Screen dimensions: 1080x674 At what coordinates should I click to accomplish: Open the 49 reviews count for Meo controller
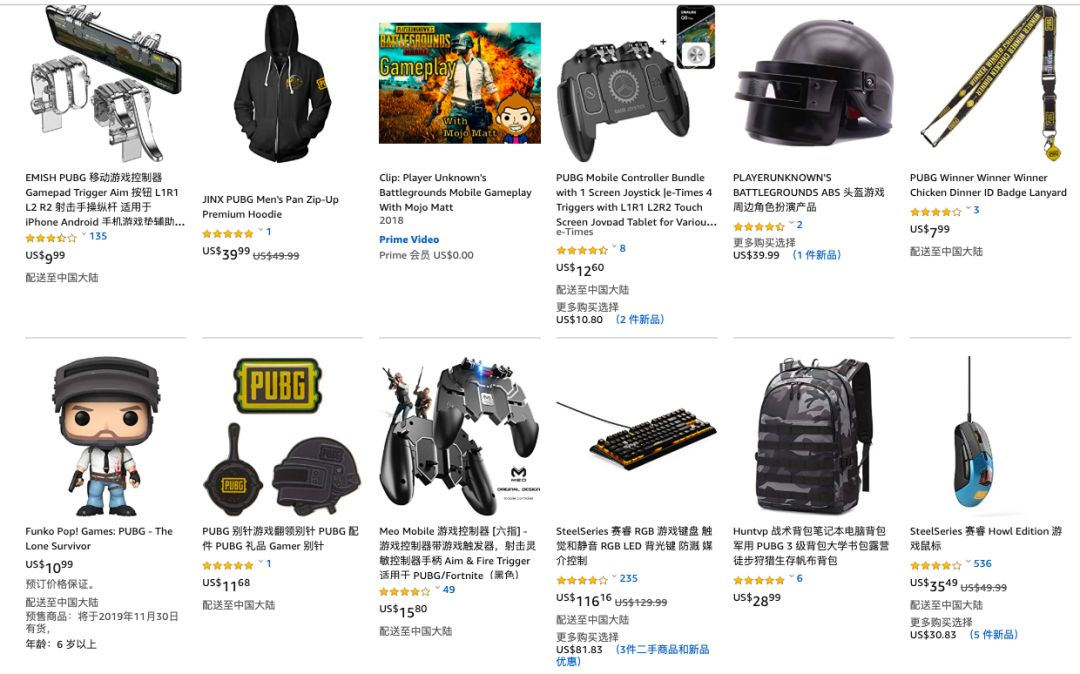point(448,590)
